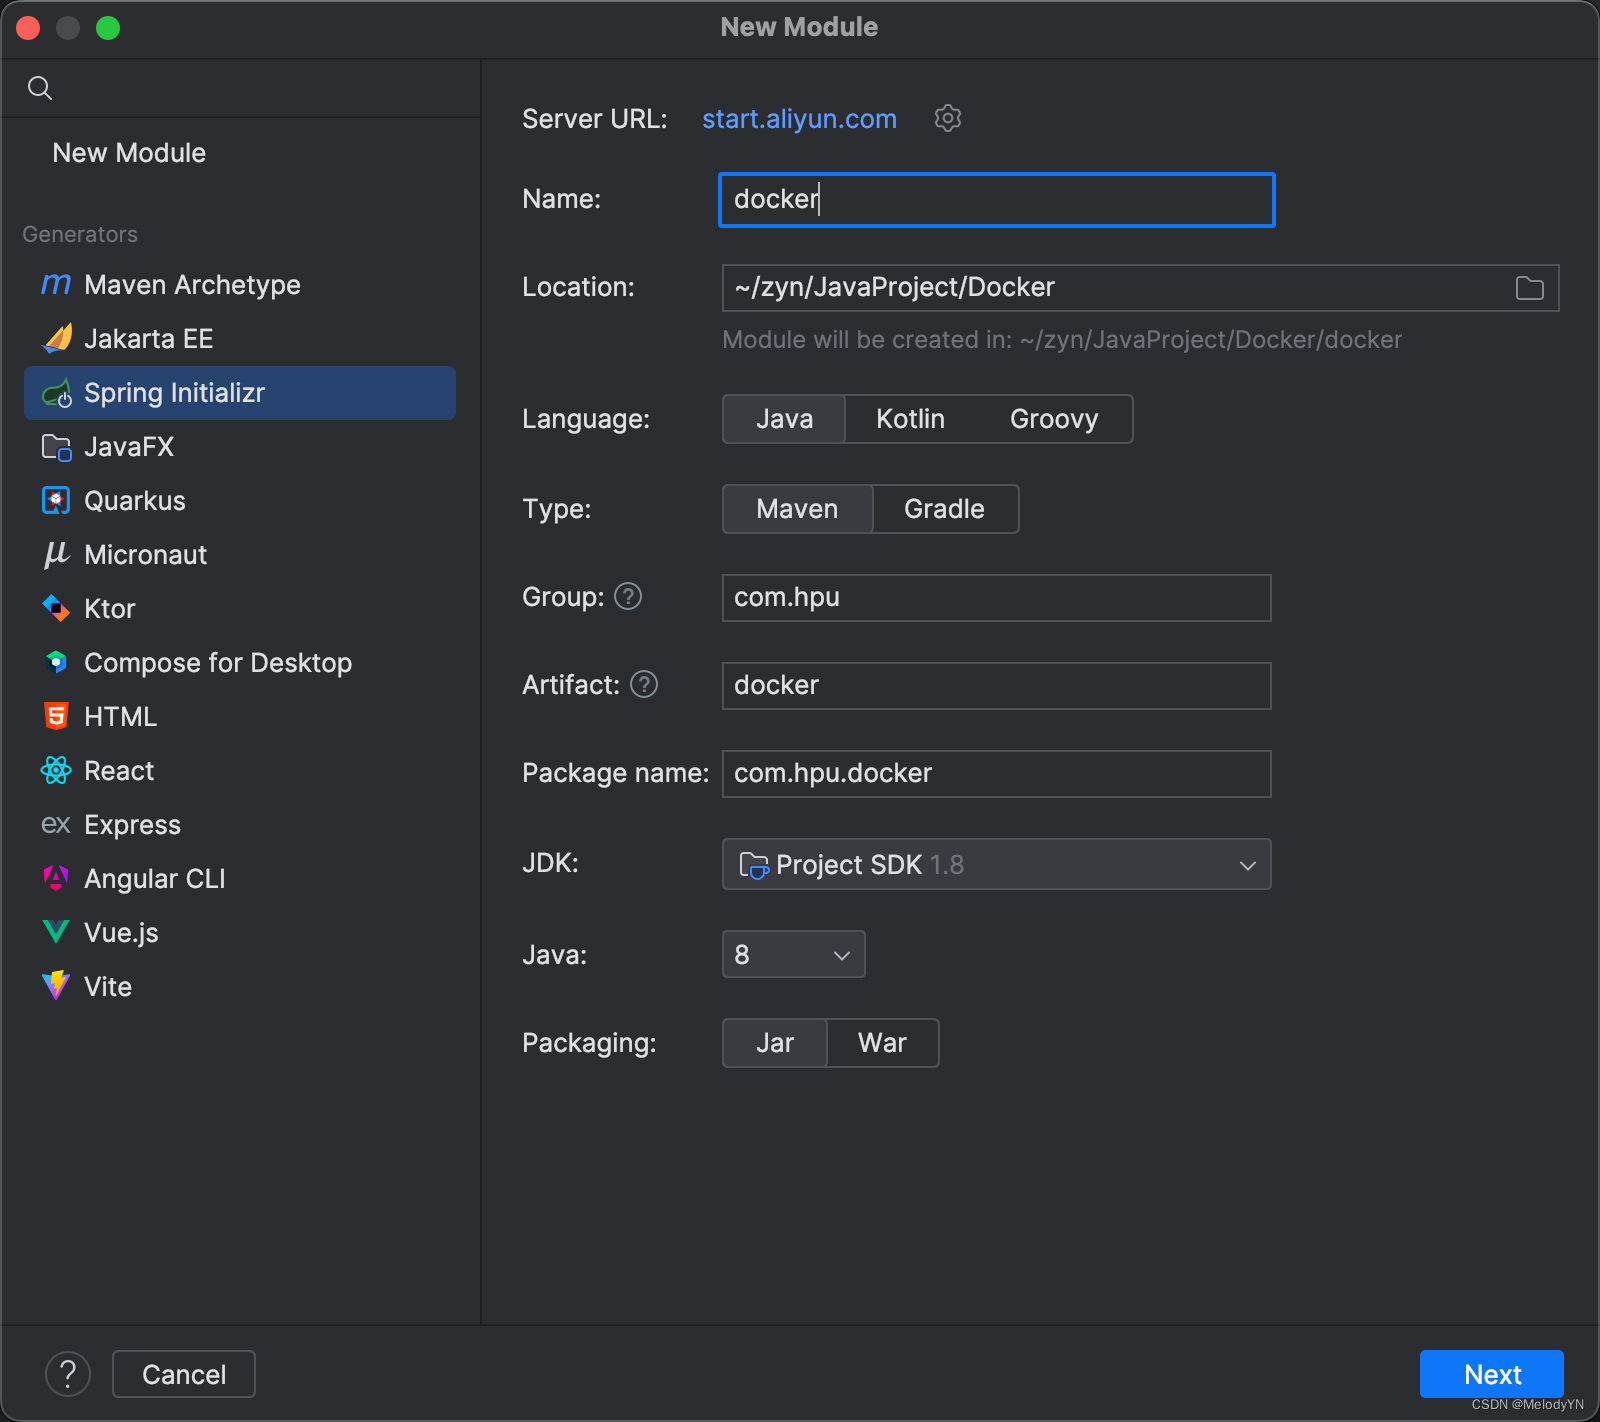
Task: Click into the Package name field
Action: 996,774
